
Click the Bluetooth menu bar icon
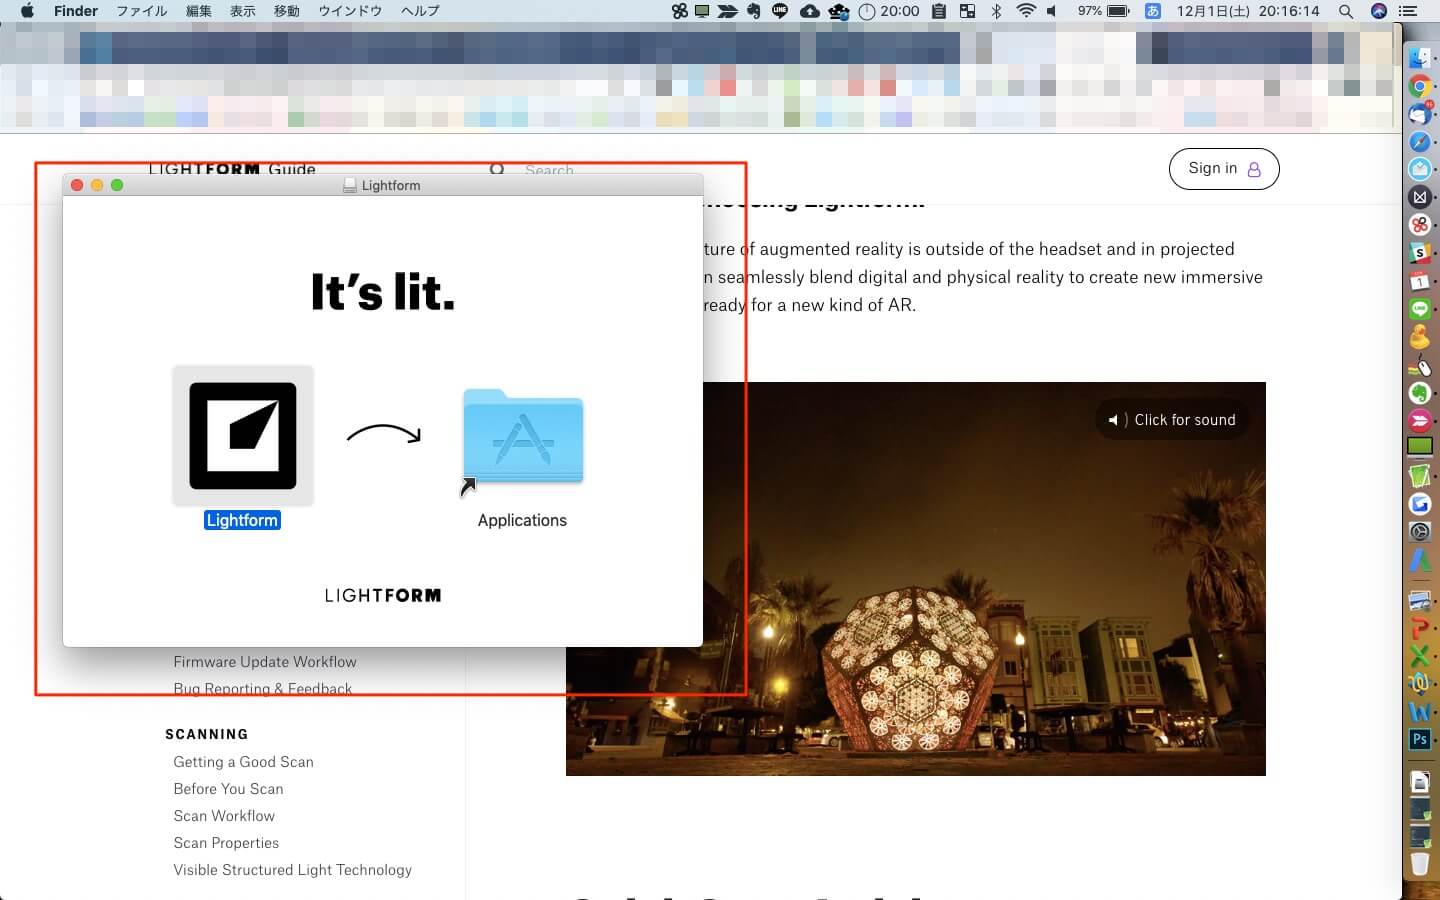(996, 11)
